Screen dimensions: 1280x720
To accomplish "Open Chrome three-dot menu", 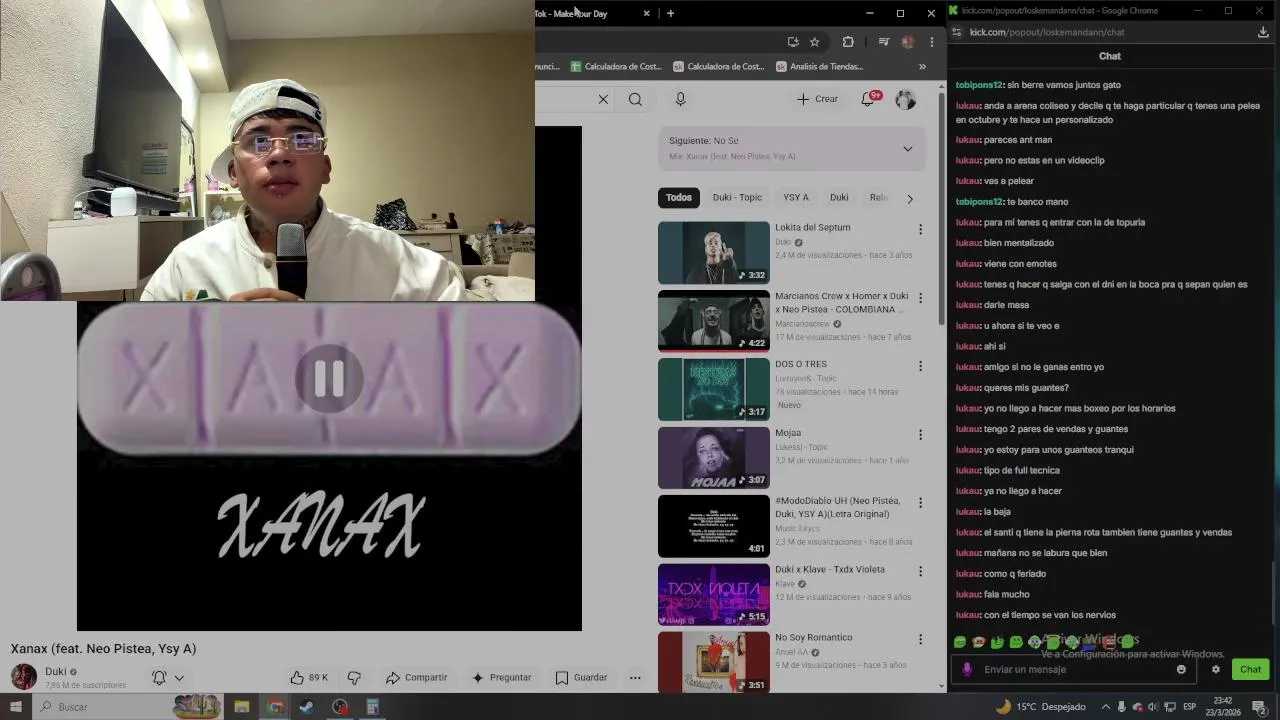I will [x=931, y=42].
